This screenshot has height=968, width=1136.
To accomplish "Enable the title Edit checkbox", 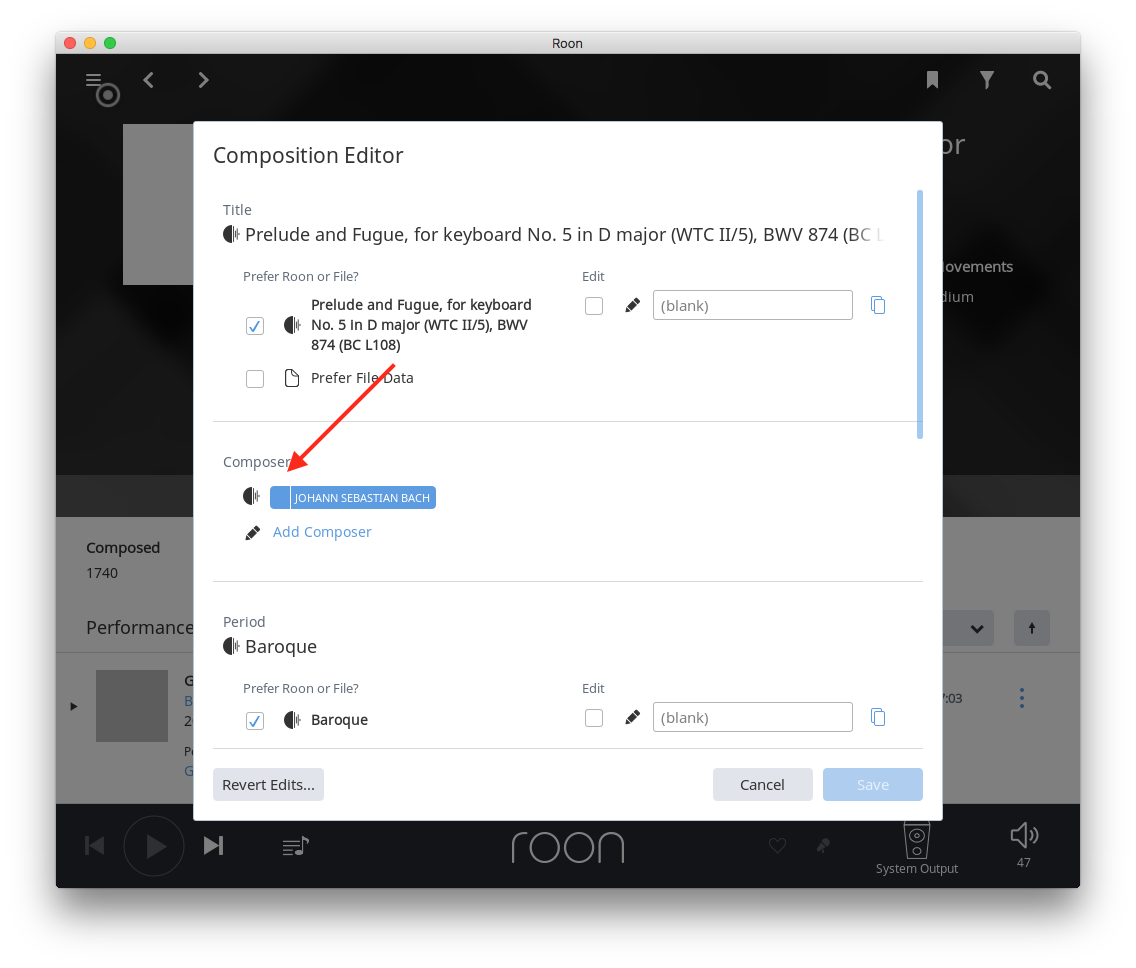I will coord(593,306).
